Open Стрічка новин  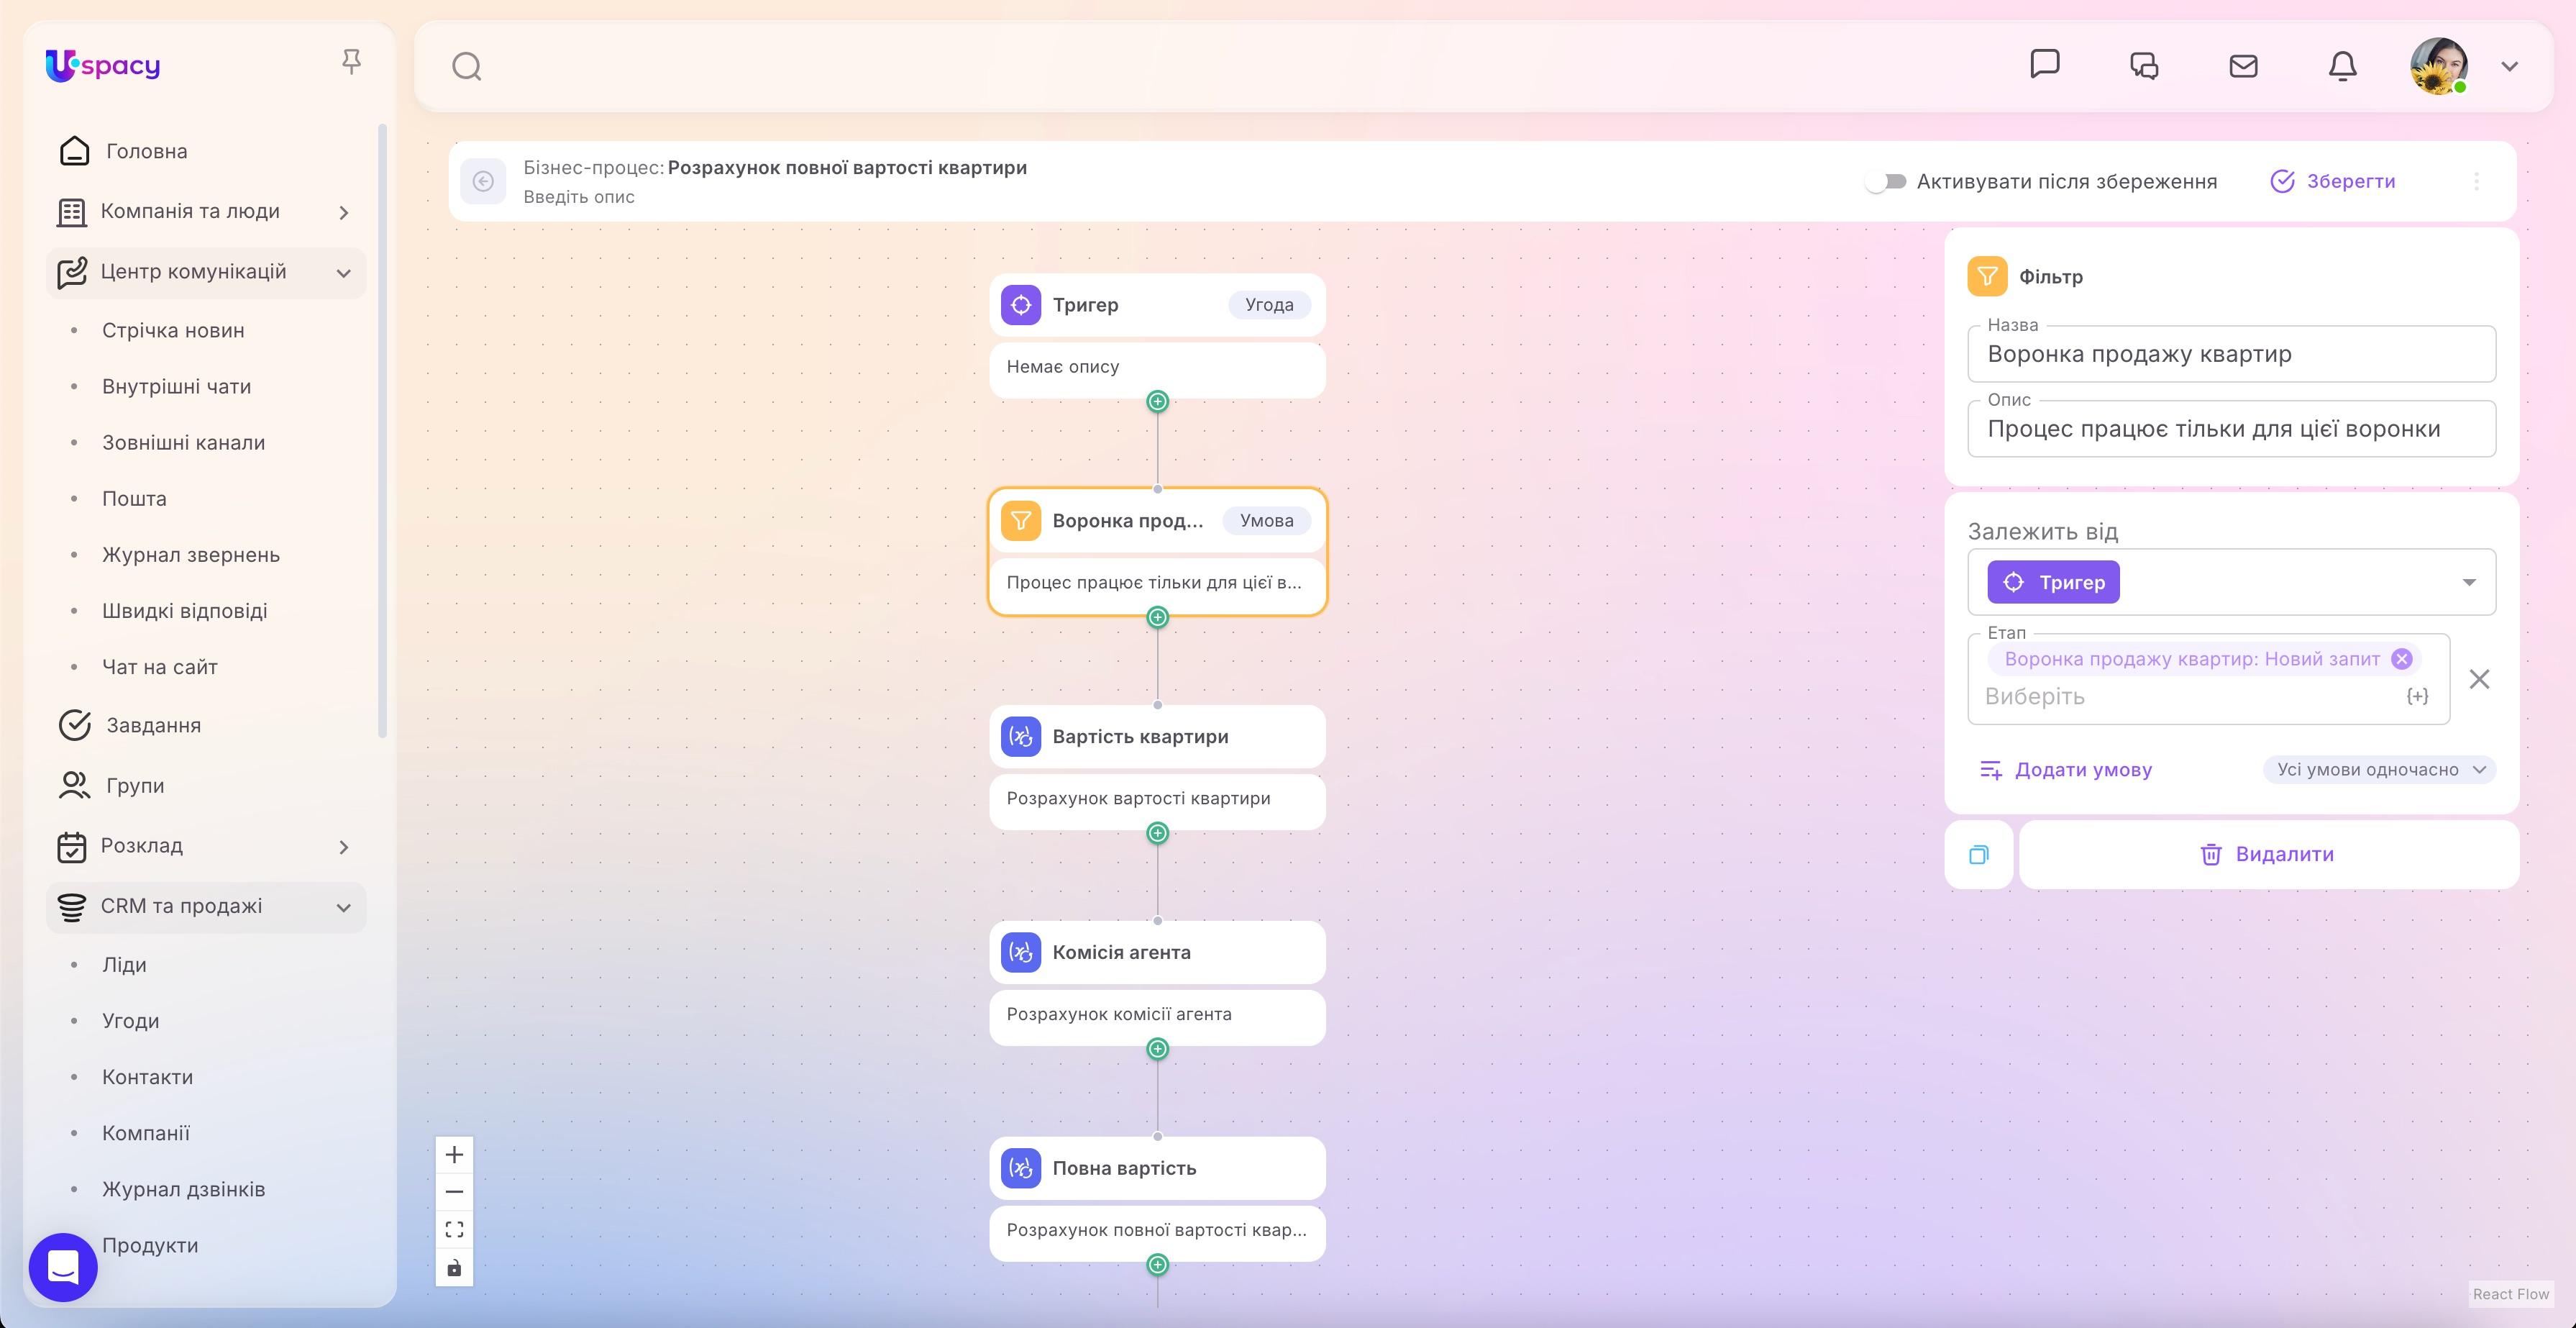[173, 330]
